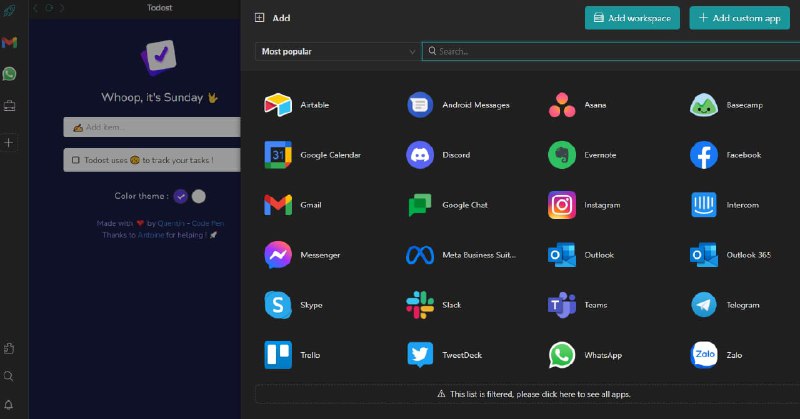
Task: Add Gmail from the app grid
Action: pos(278,205)
